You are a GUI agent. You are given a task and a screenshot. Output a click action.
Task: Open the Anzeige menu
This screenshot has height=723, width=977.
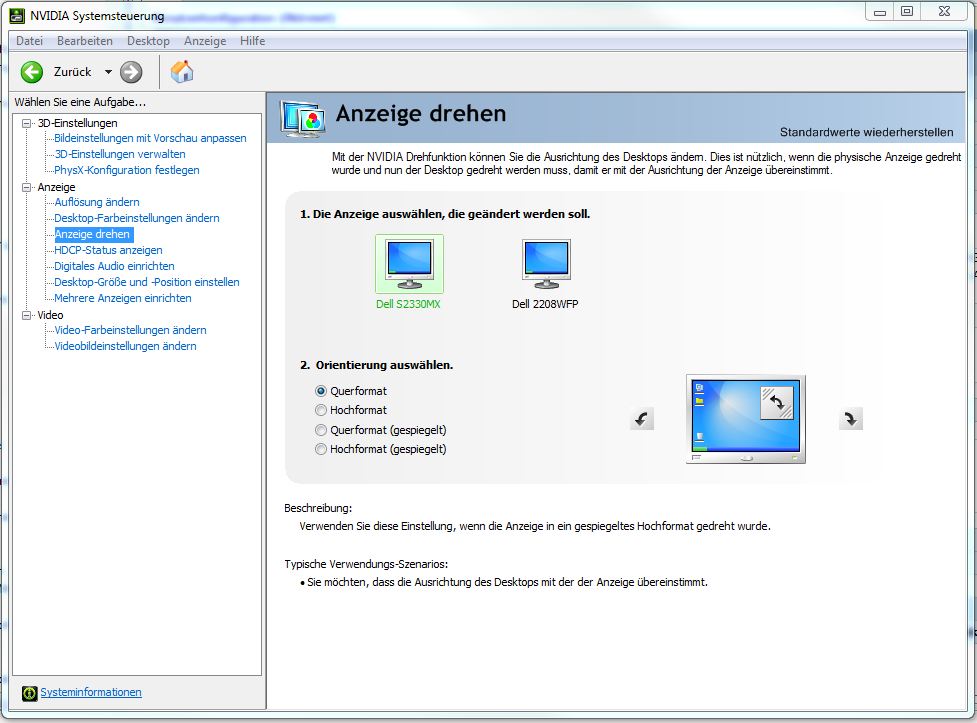(205, 41)
